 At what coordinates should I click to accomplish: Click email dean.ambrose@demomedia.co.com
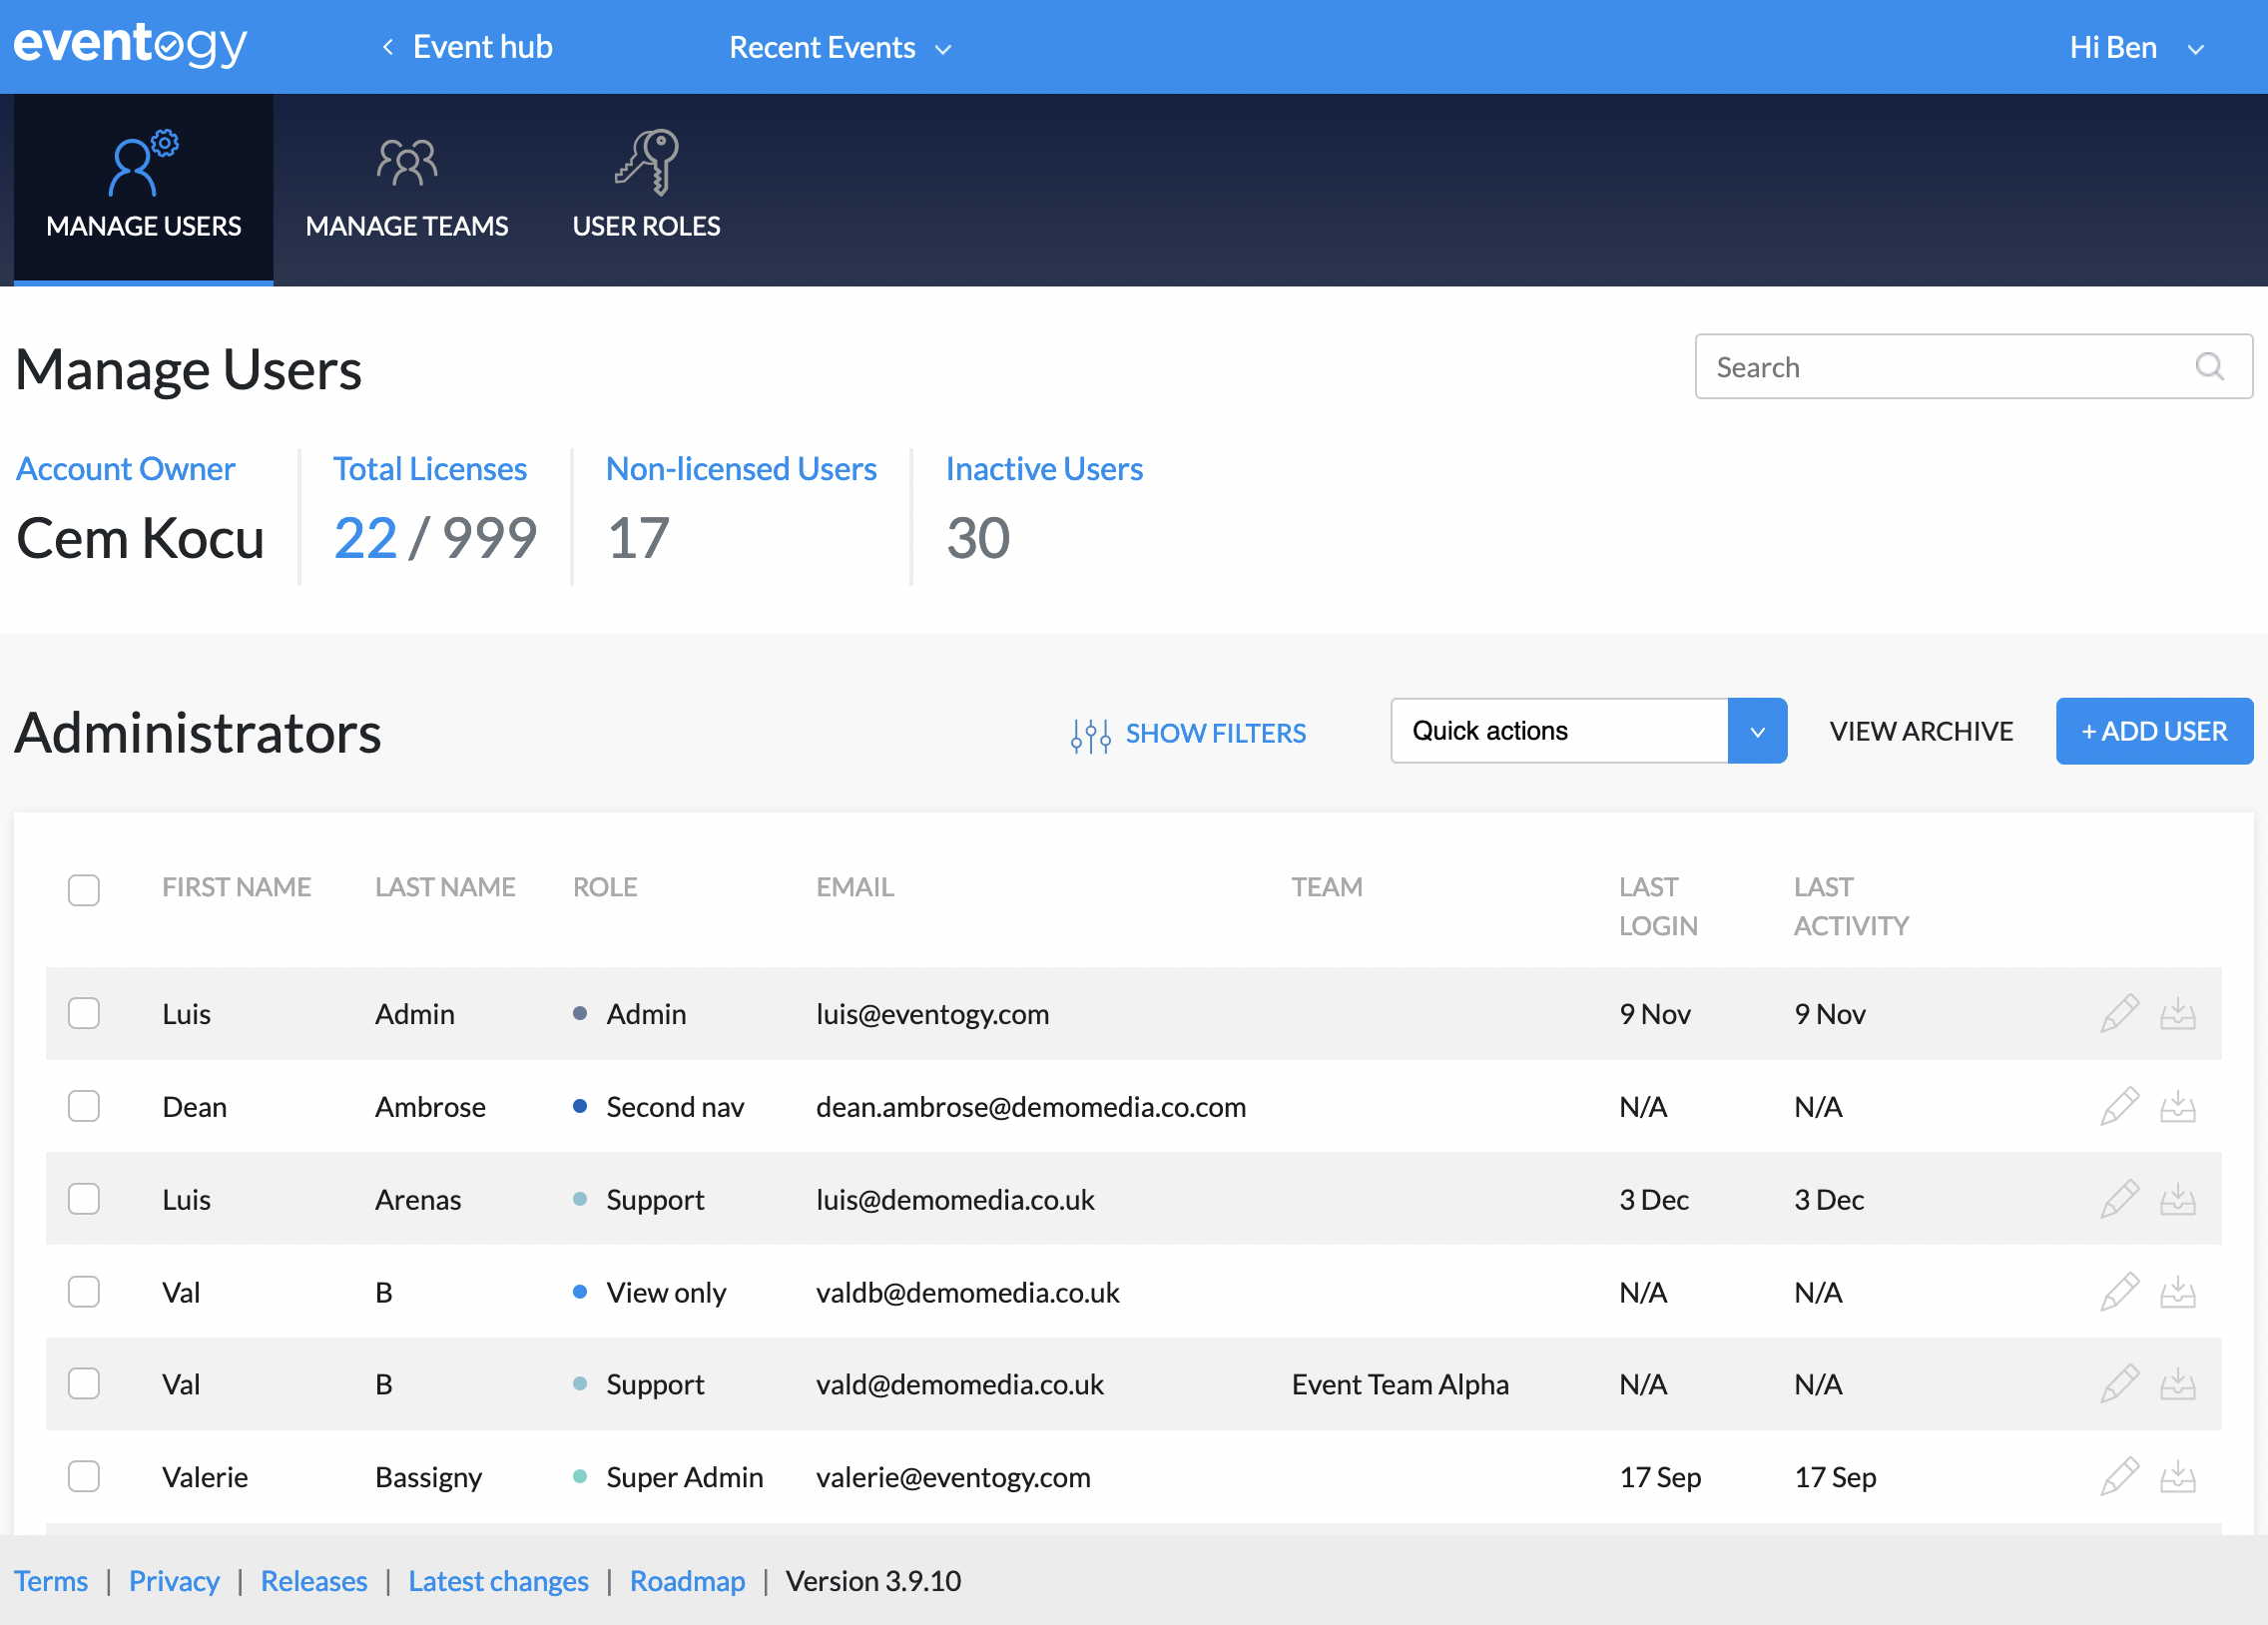(x=1031, y=1107)
